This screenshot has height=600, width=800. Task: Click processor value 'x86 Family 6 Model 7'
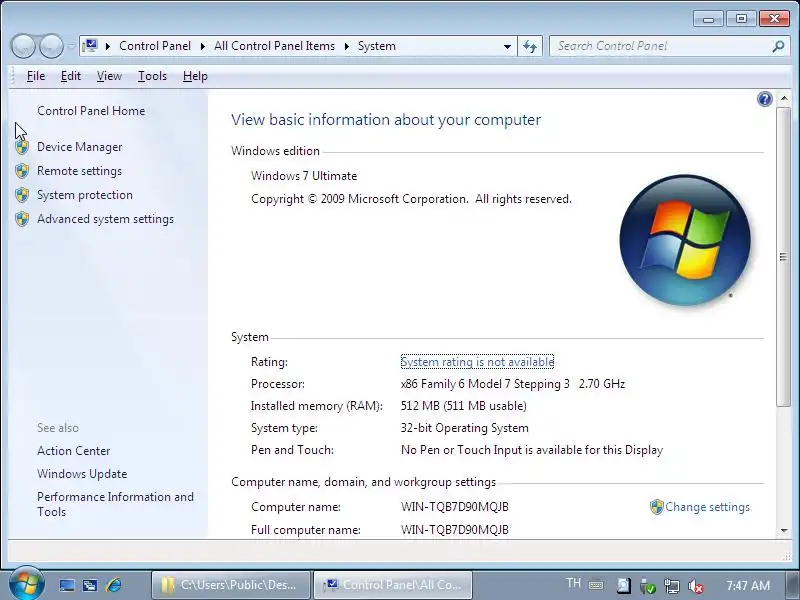[485, 384]
